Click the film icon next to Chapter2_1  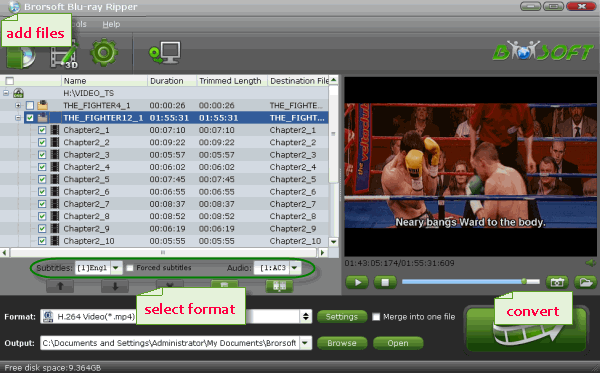point(55,130)
